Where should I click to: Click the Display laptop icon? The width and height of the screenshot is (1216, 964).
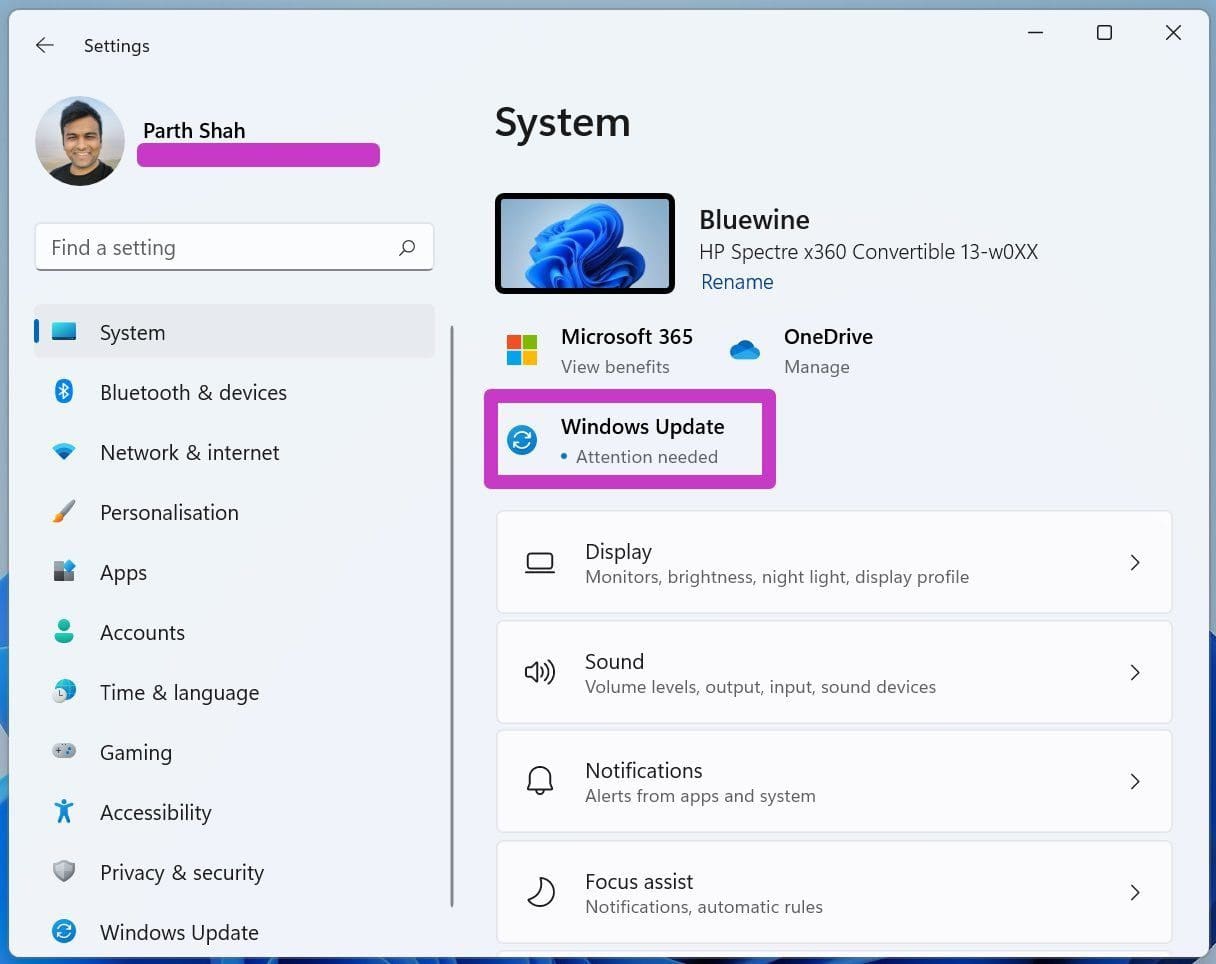pos(540,563)
